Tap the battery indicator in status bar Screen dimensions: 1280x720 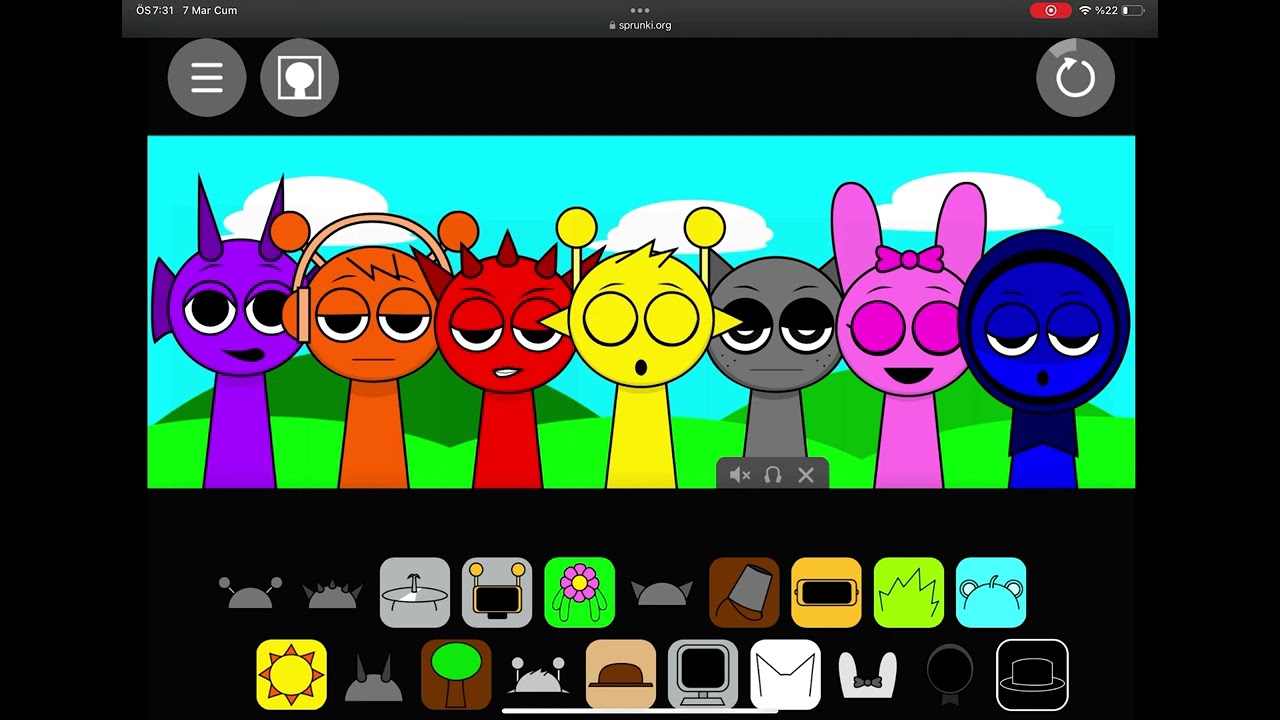pos(1133,10)
